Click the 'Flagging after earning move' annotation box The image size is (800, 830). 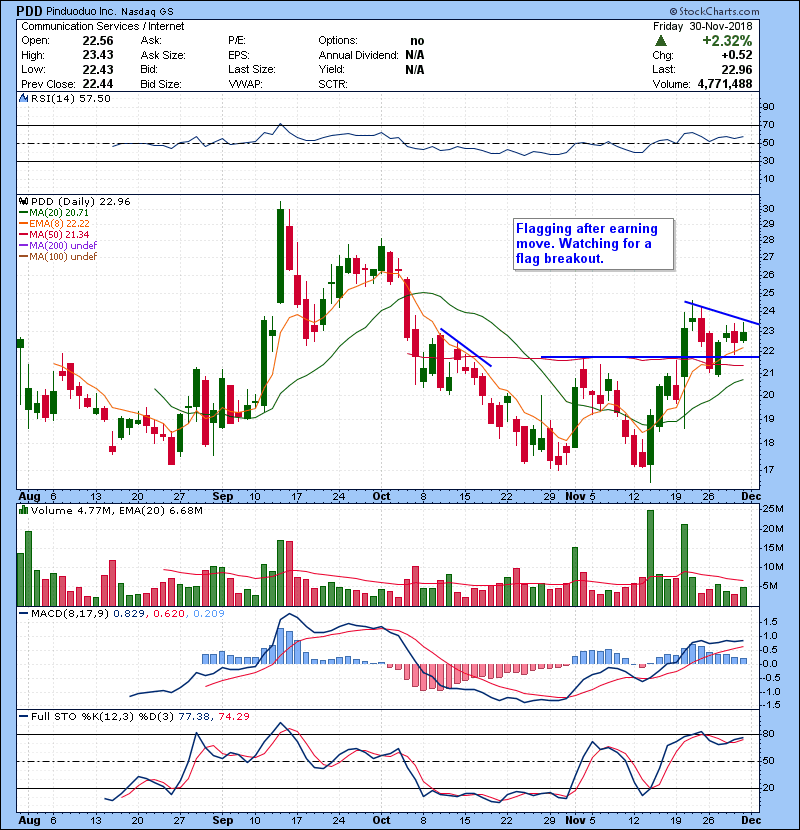click(594, 244)
